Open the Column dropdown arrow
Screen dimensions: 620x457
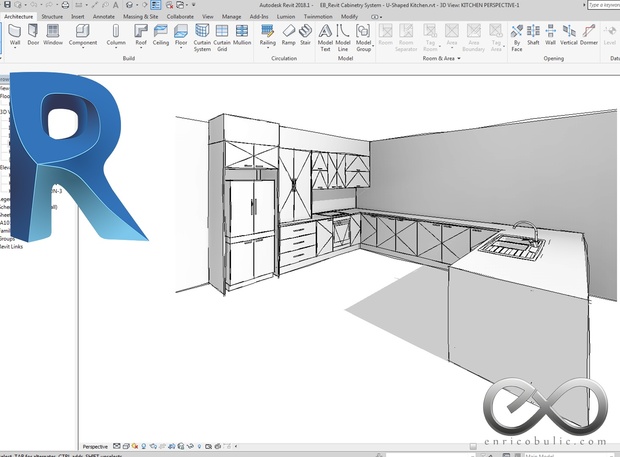coord(116,48)
